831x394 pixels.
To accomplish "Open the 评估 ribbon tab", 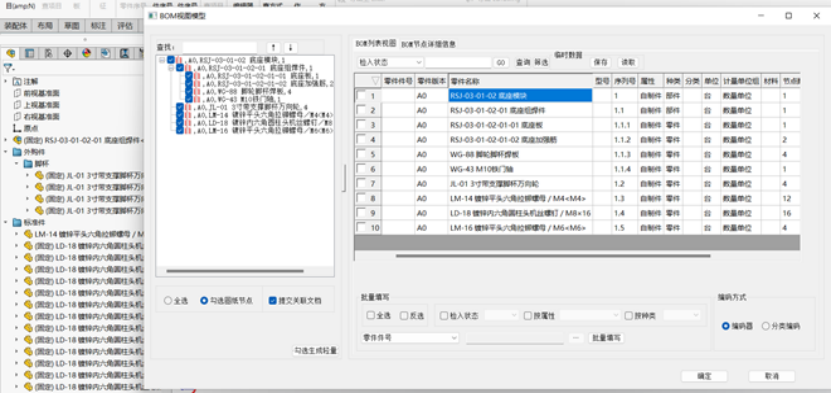I will click(x=125, y=25).
